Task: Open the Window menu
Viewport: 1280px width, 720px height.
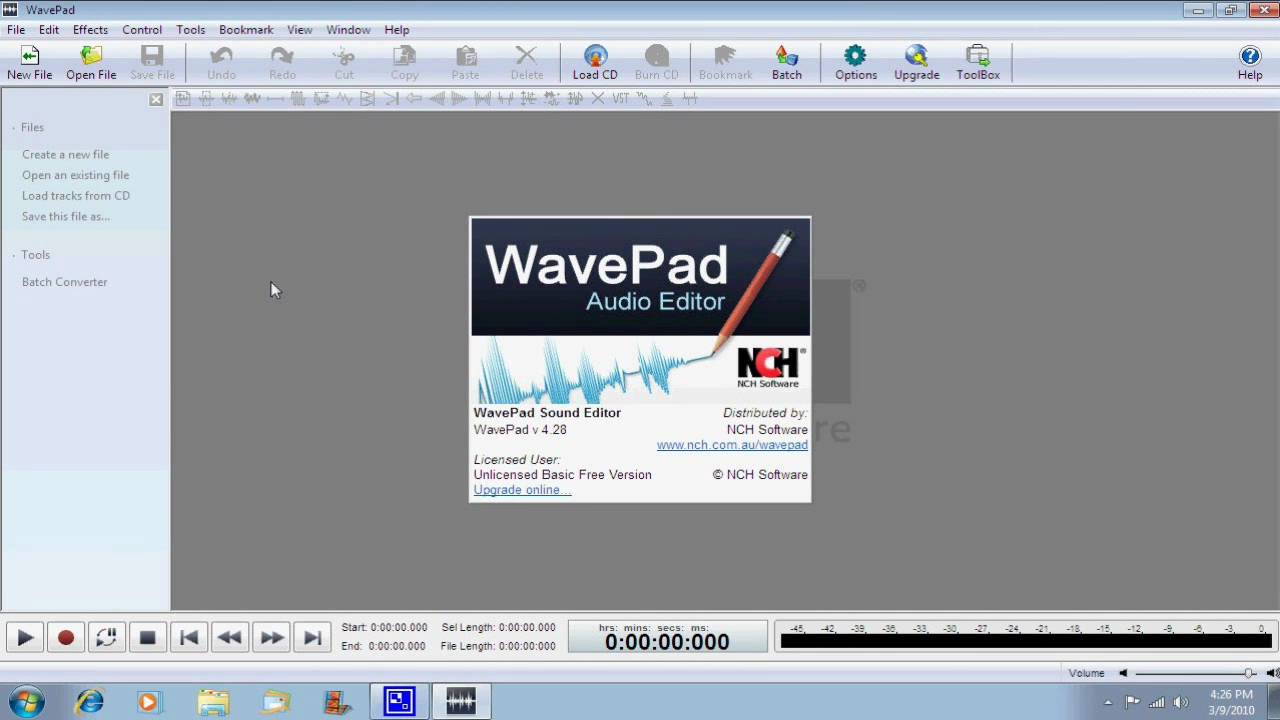Action: [348, 30]
